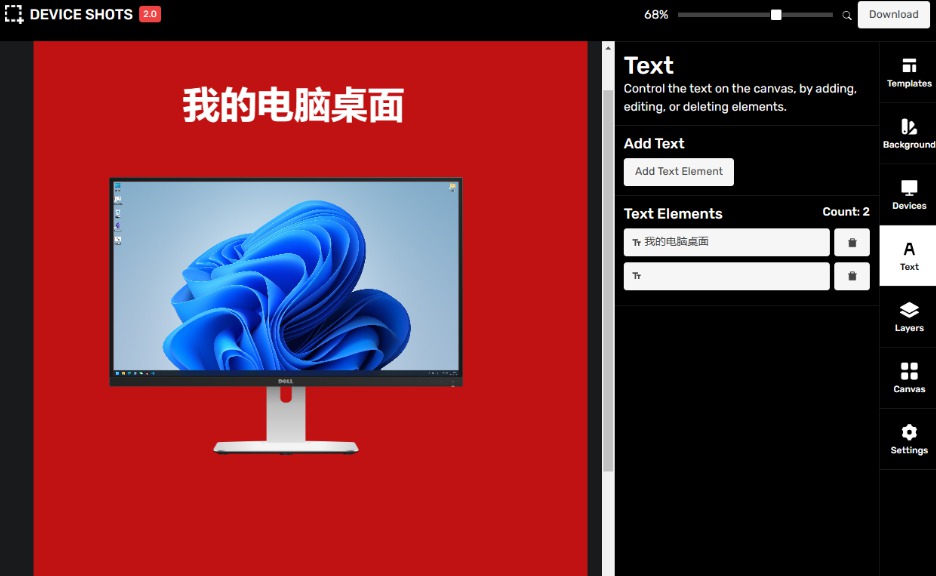Click the zoom magnifier icon
Viewport: 936px width, 576px height.
coord(846,15)
